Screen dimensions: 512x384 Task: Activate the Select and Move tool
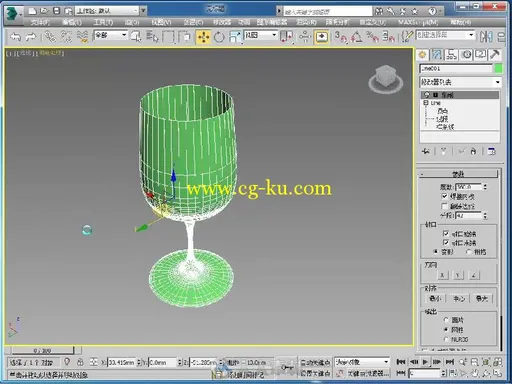(203, 37)
